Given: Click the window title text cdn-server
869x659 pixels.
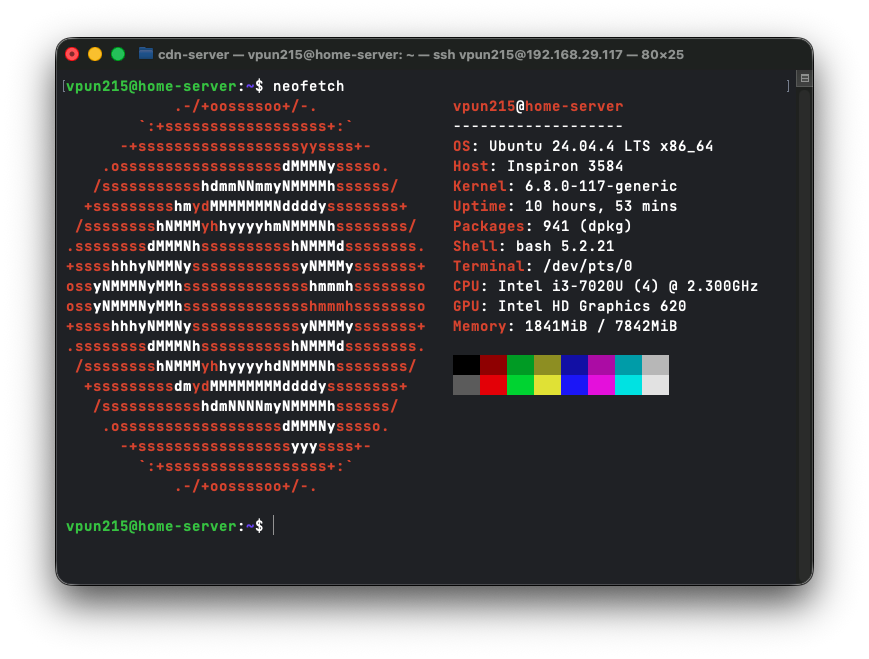Looking at the screenshot, I should 193,54.
